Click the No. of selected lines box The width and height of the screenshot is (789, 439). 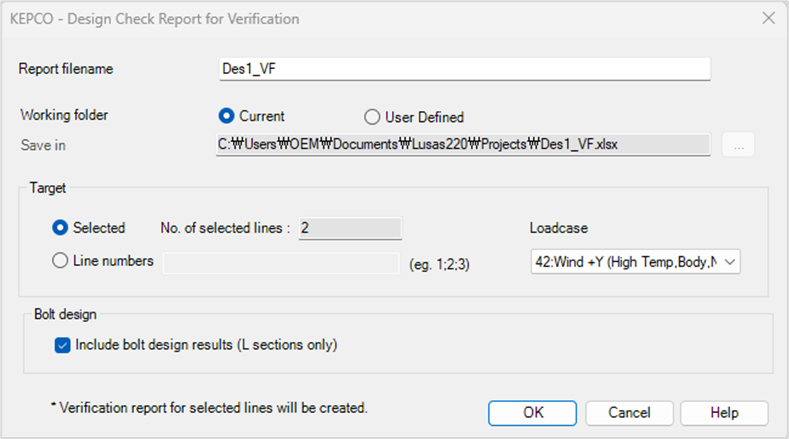point(349,229)
